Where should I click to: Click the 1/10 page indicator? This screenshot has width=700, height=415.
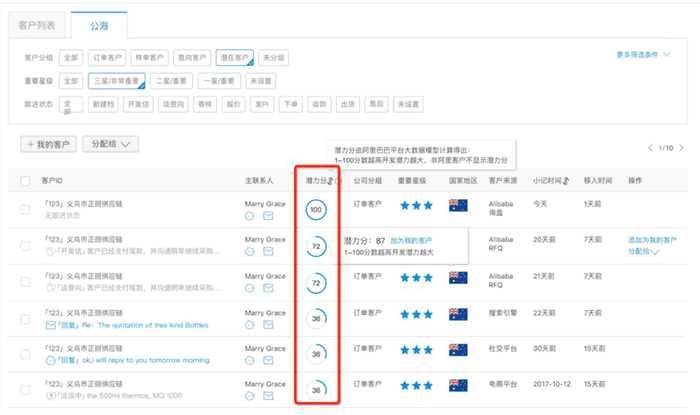(666, 148)
